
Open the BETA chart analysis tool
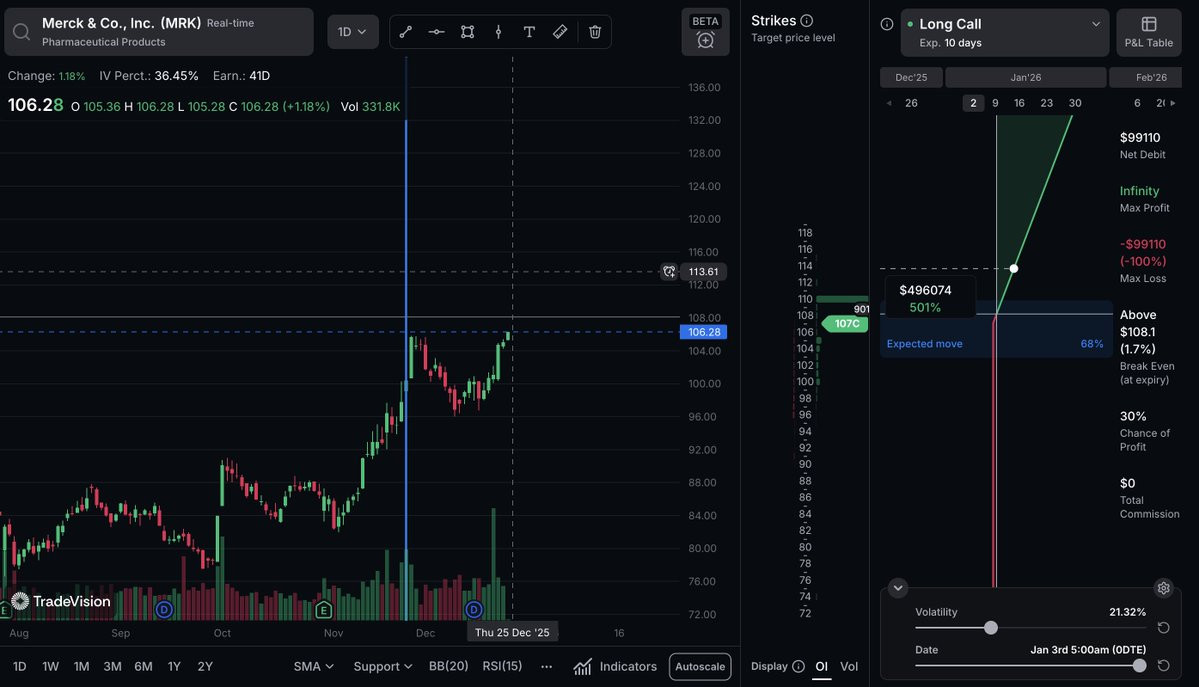(705, 32)
